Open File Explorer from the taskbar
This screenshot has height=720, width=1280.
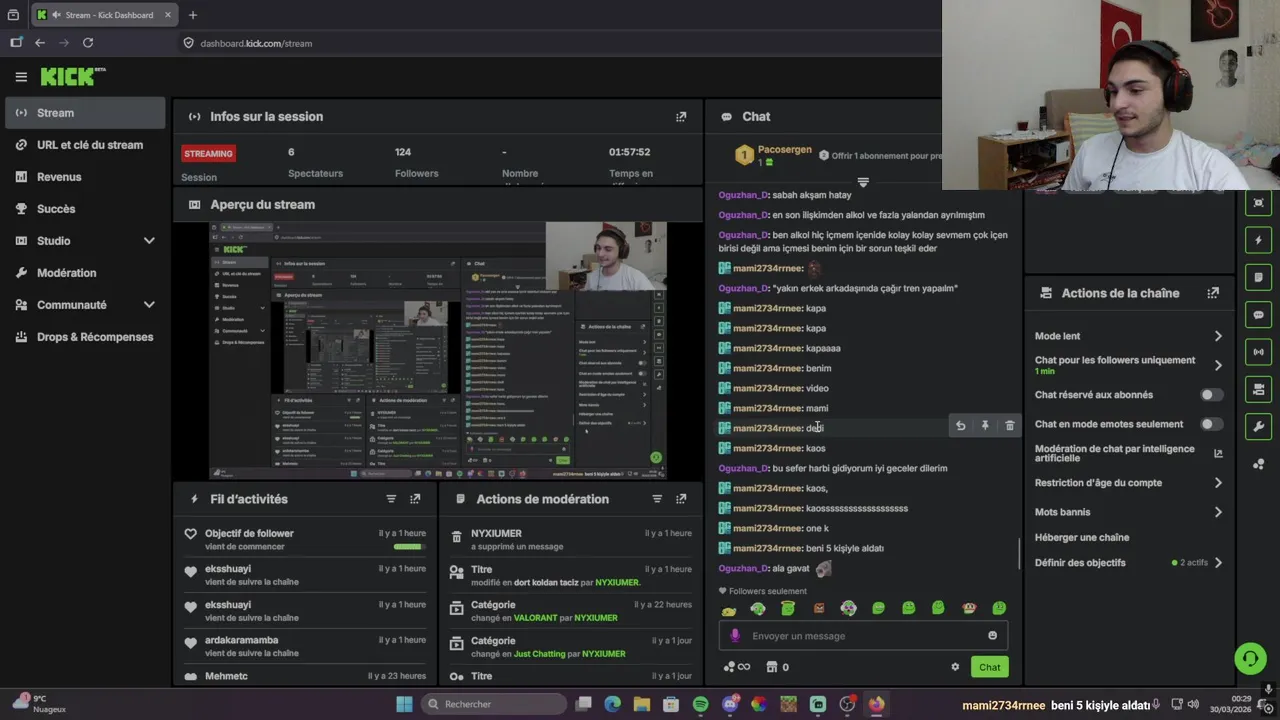tap(642, 704)
